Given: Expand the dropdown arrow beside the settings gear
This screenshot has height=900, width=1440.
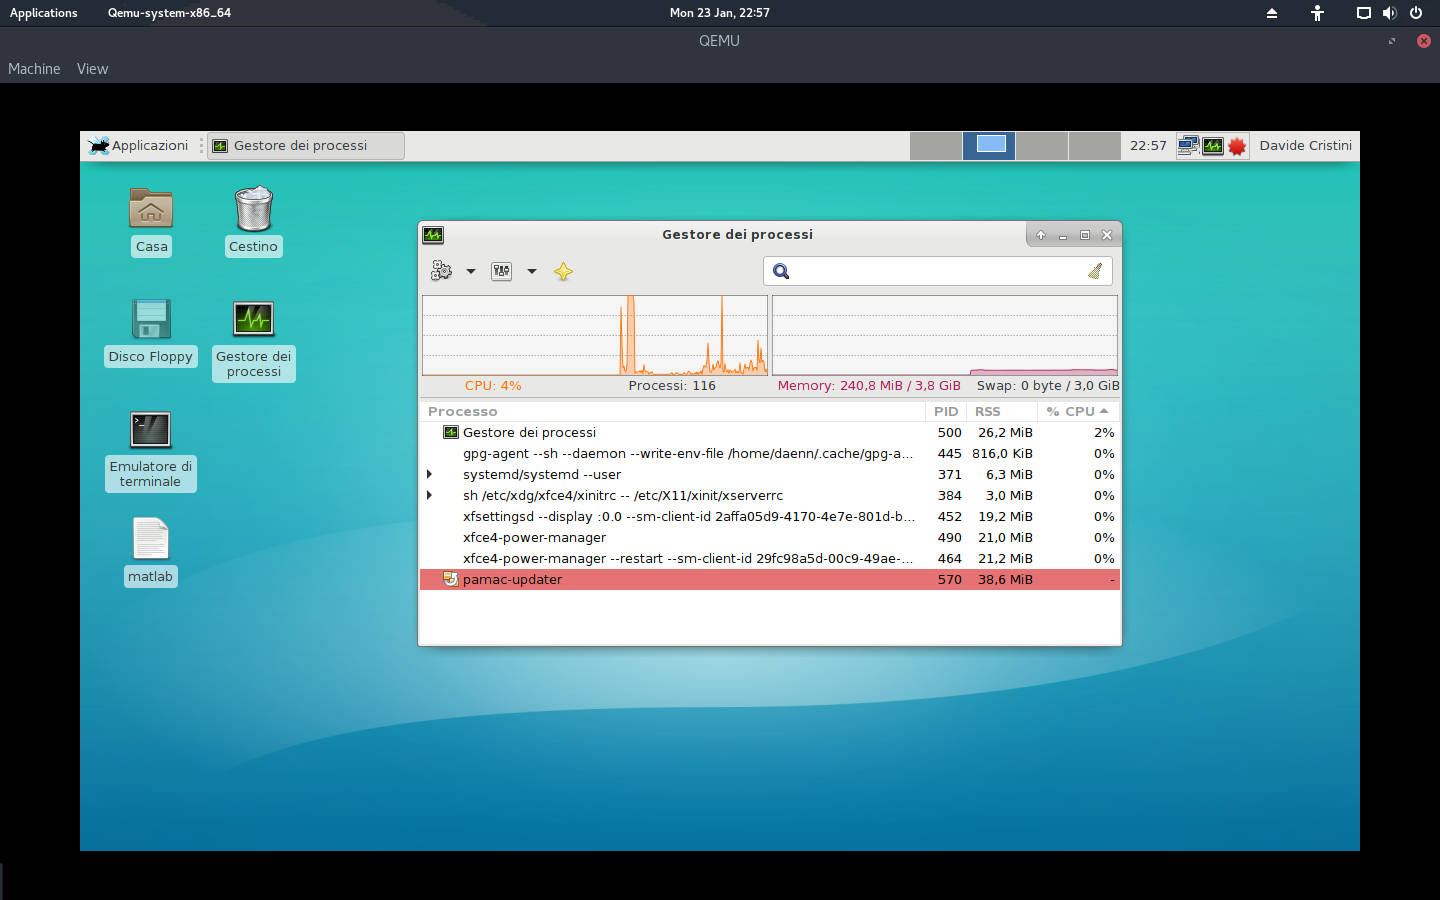Looking at the screenshot, I should coord(471,271).
